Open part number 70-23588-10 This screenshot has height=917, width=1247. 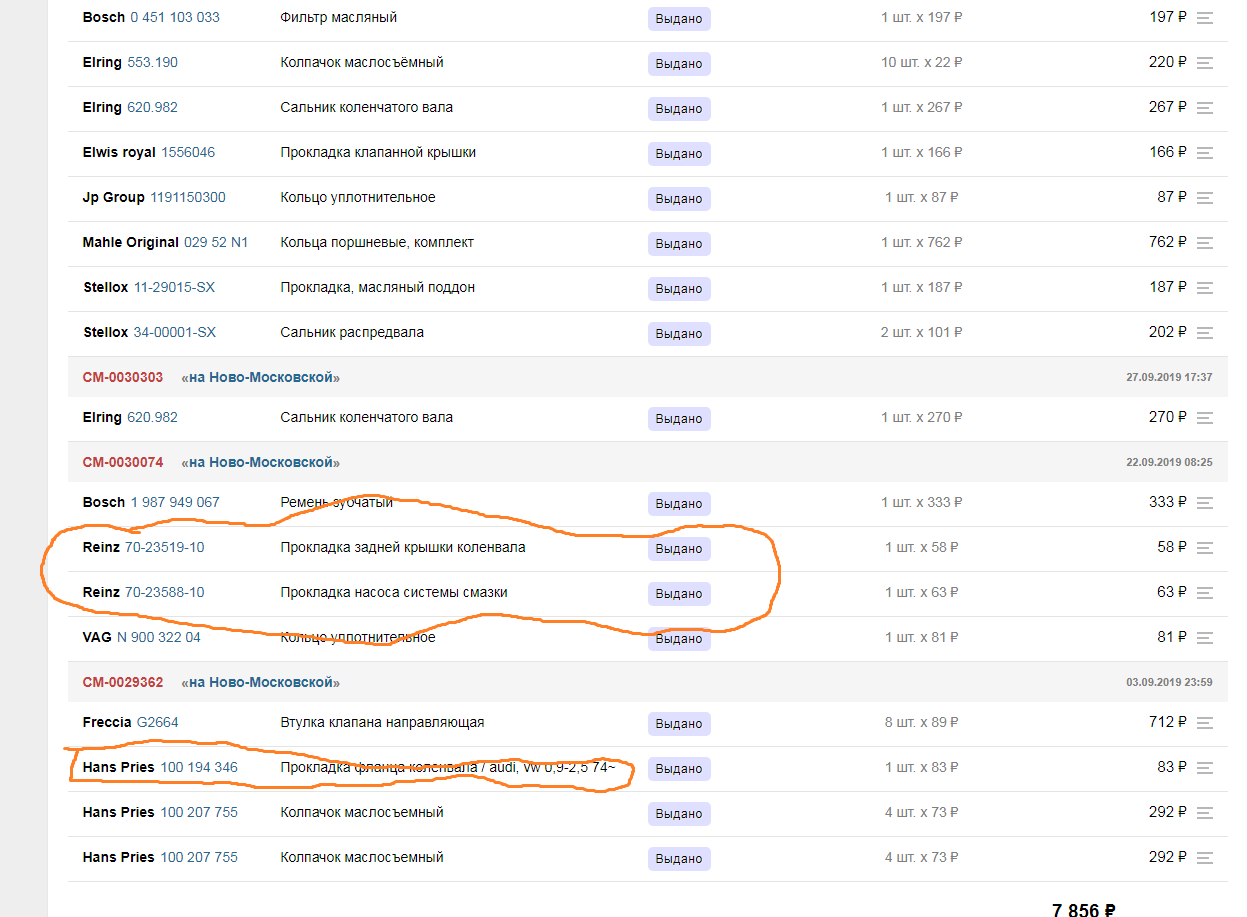(x=164, y=592)
